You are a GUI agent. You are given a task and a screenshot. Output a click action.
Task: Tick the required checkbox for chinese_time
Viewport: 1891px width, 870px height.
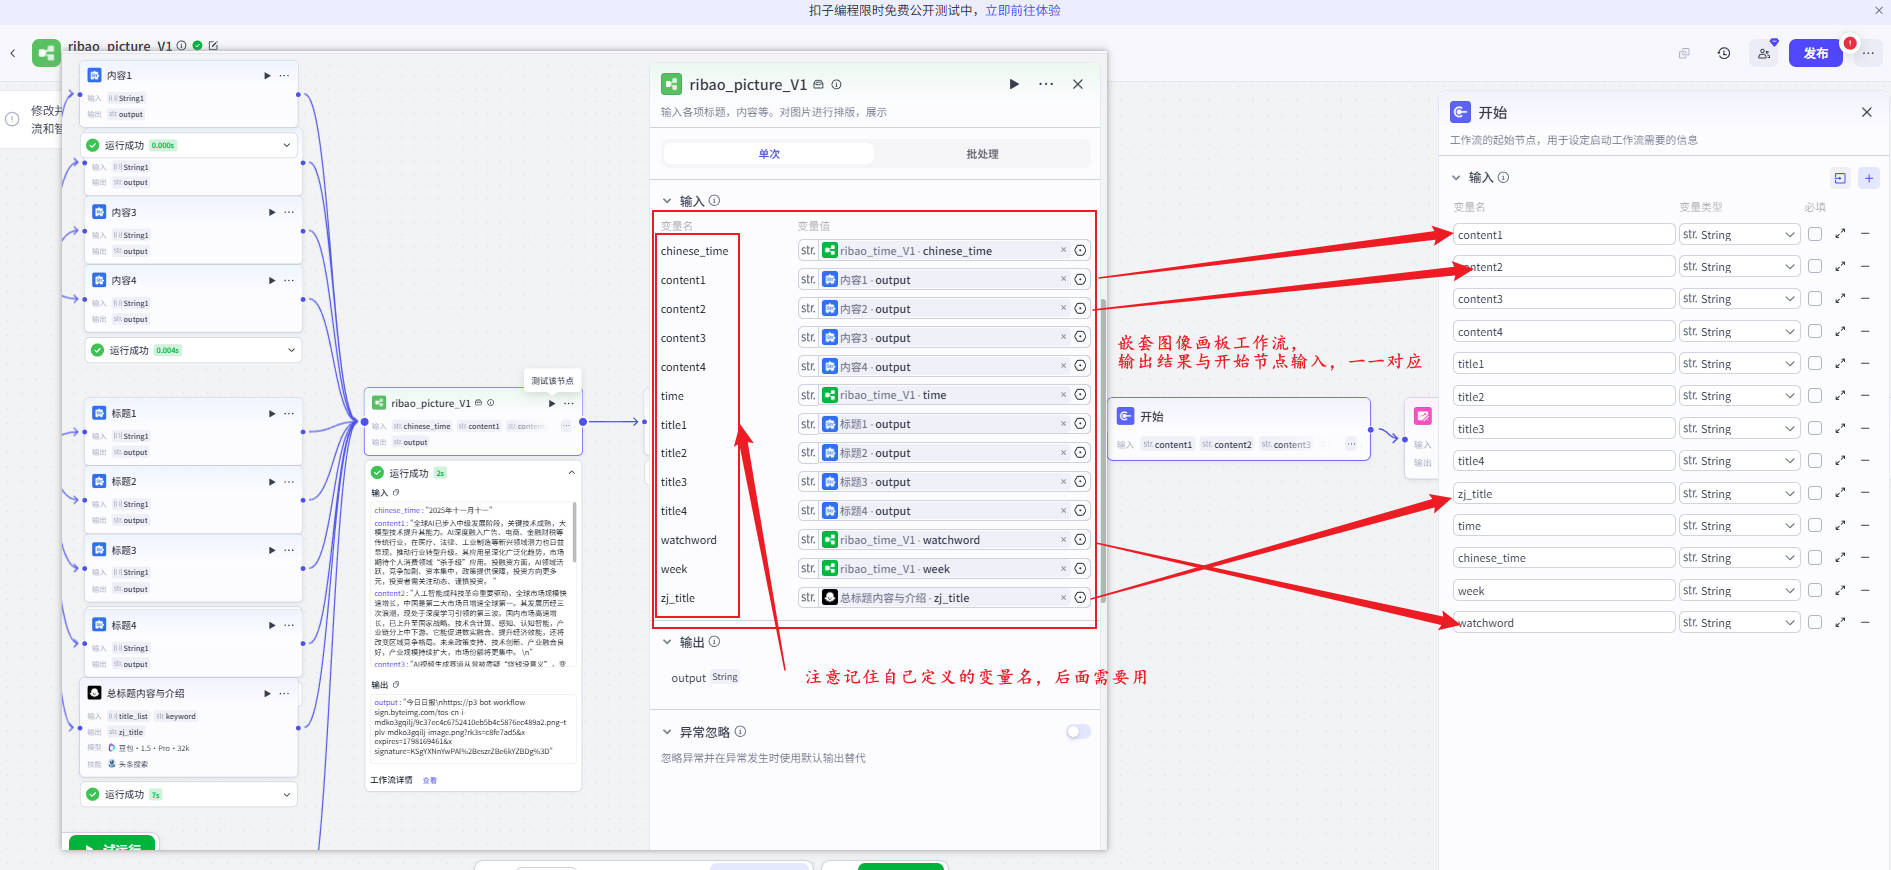pos(1815,558)
